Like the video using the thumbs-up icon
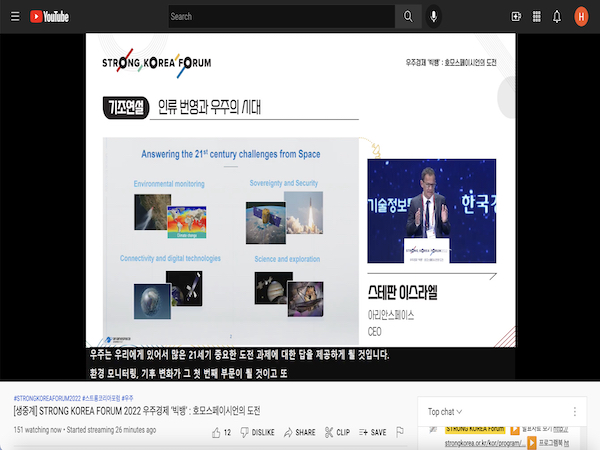Viewport: 600px width, 450px height. tap(216, 432)
